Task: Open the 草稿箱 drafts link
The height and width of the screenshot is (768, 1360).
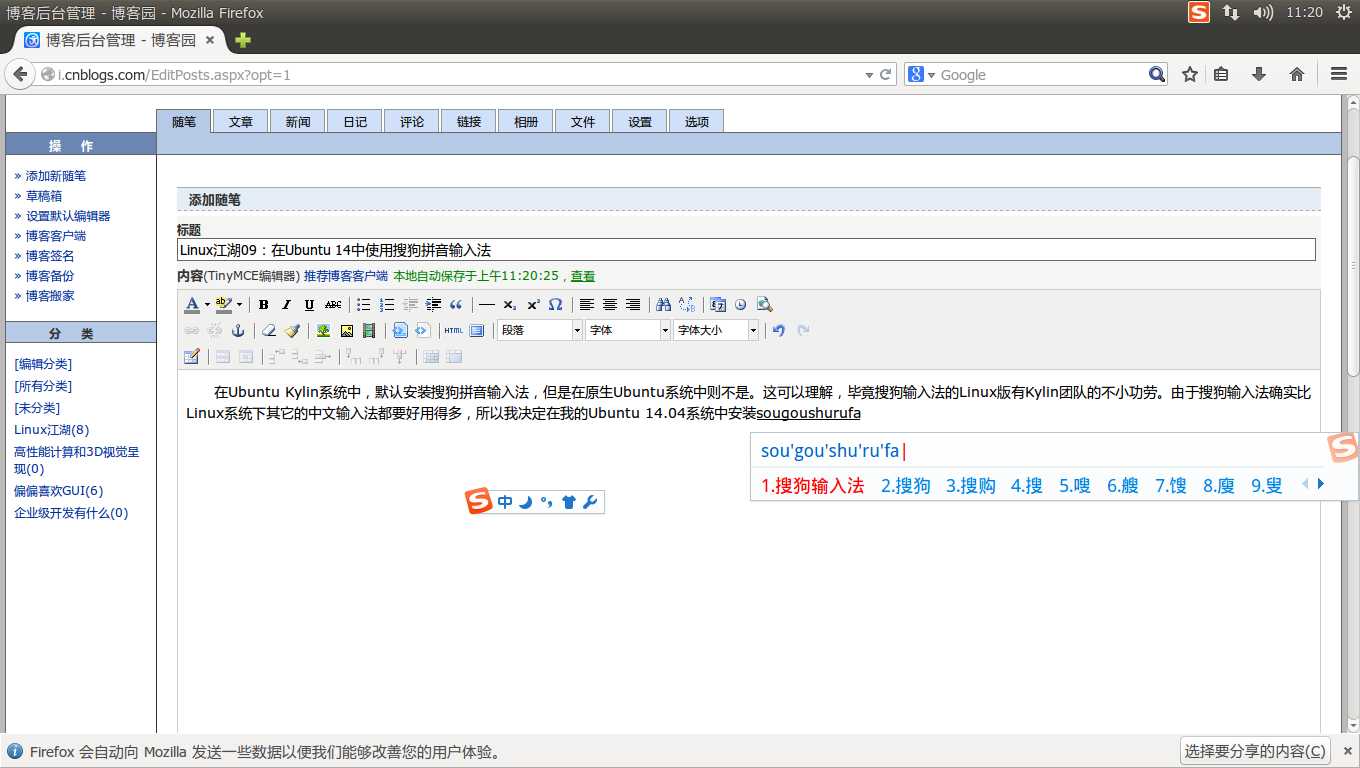Action: (x=44, y=196)
